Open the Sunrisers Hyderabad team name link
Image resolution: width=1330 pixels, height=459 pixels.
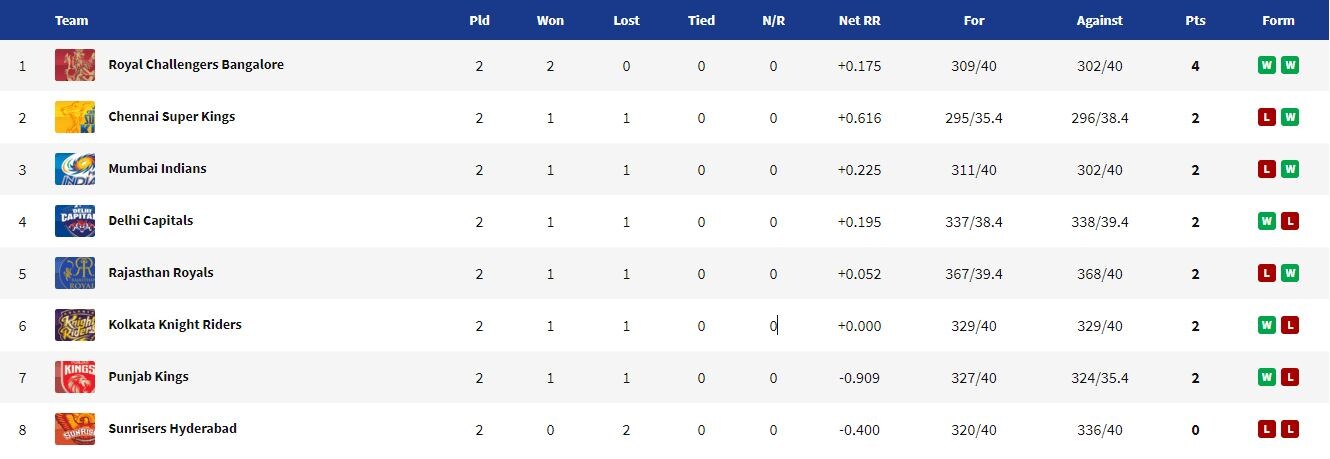point(173,429)
